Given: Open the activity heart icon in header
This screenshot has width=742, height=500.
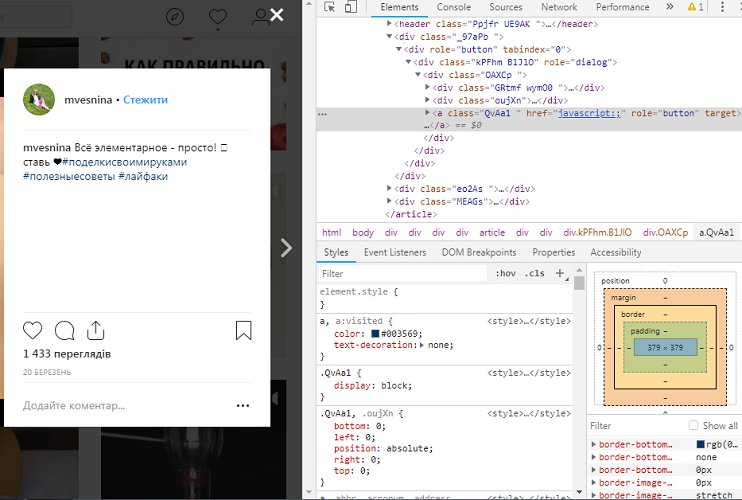Looking at the screenshot, I should coord(218,17).
